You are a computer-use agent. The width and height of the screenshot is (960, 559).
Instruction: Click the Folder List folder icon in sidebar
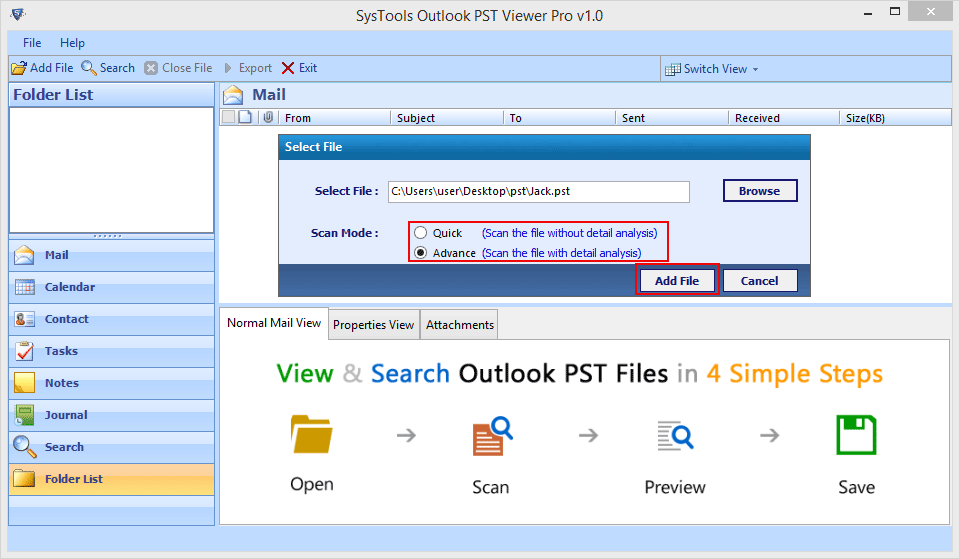[x=24, y=479]
